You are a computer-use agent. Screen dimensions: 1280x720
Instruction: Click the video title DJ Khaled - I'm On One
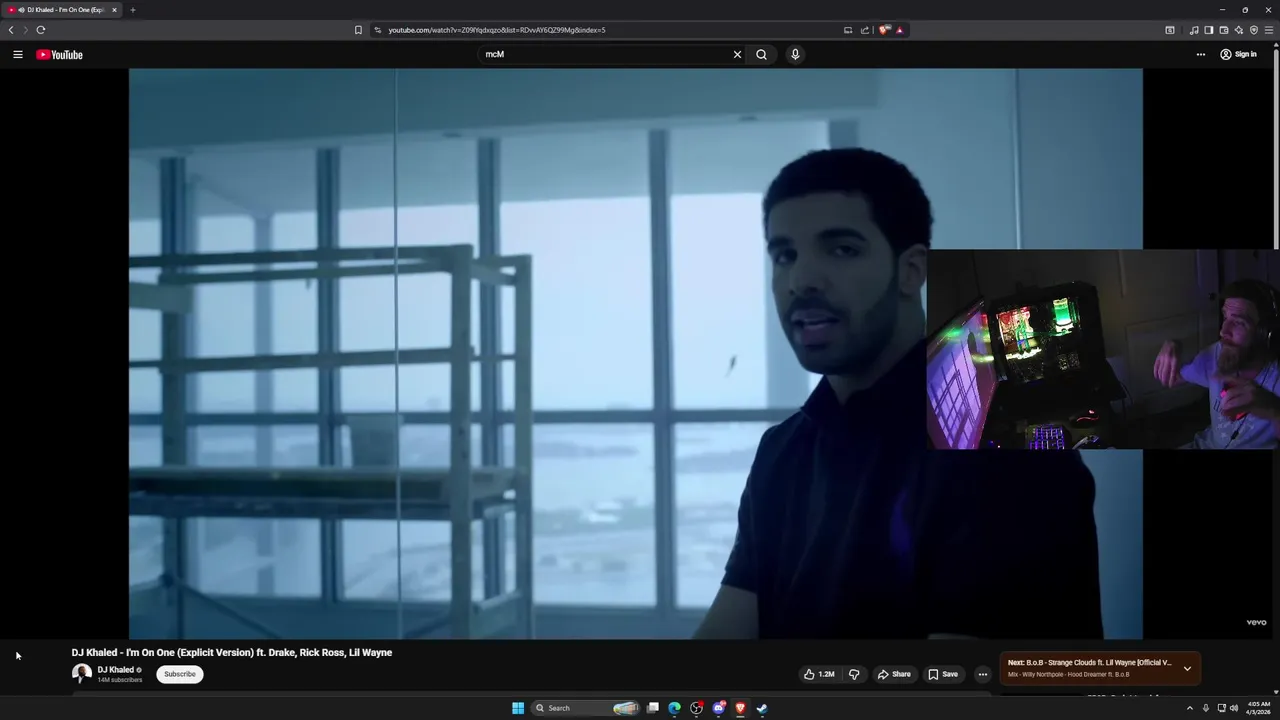[232, 652]
